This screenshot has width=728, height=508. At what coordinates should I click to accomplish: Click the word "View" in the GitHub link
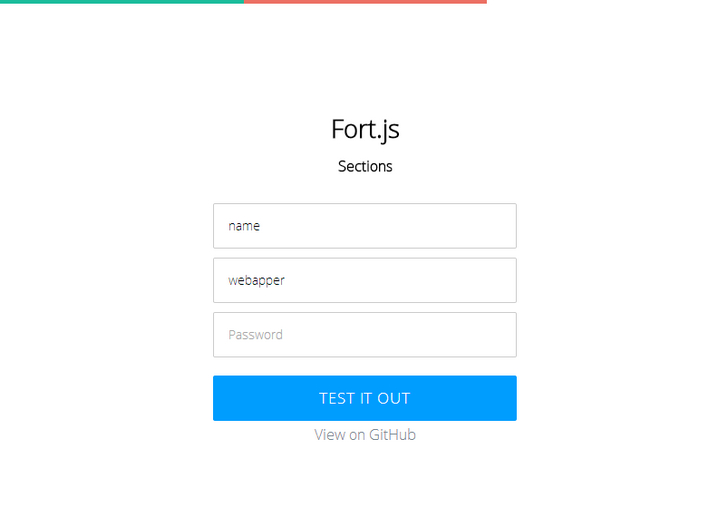click(330, 435)
